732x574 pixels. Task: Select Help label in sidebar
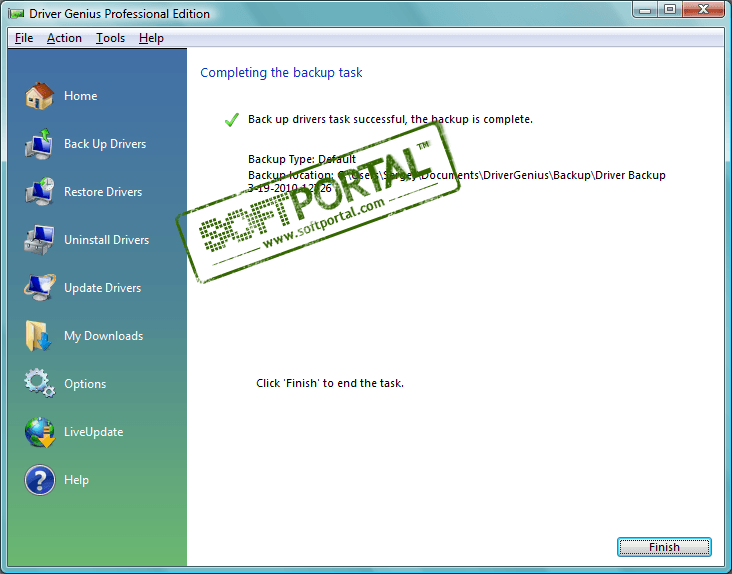76,480
